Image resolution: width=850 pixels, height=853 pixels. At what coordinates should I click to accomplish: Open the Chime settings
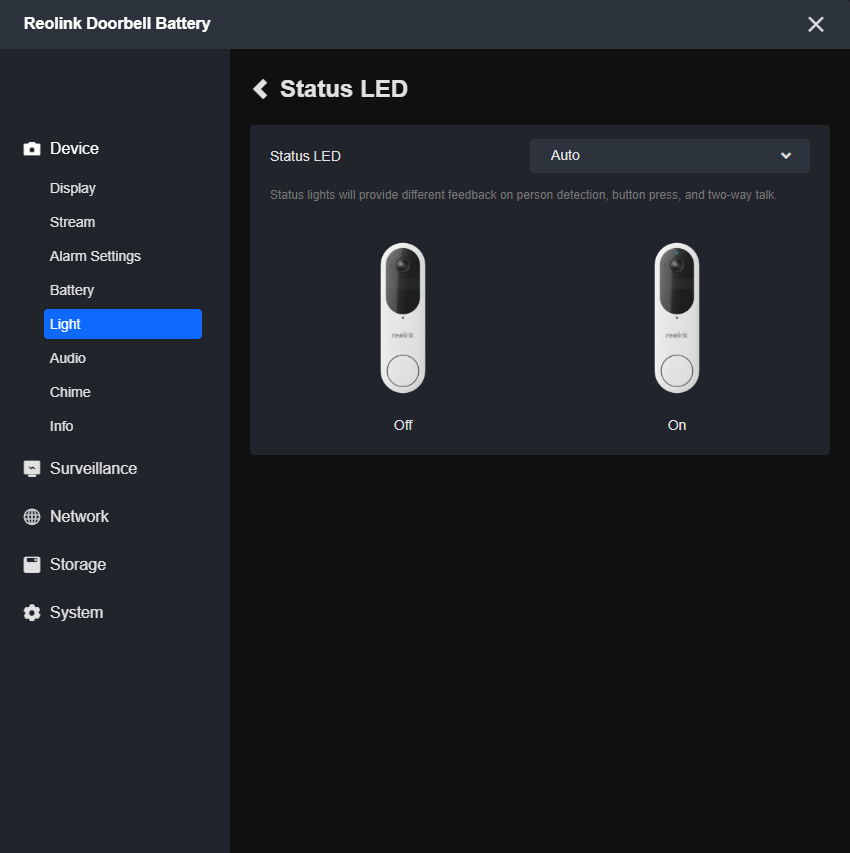[x=70, y=392]
